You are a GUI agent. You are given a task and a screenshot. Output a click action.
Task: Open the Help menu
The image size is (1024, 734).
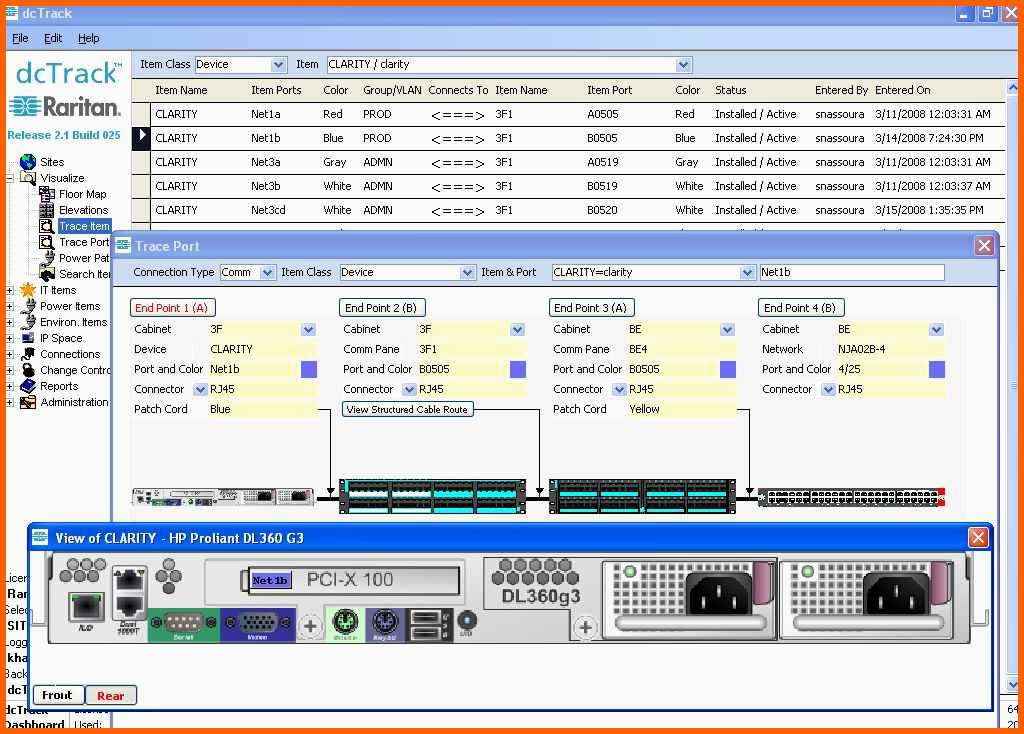tap(89, 39)
